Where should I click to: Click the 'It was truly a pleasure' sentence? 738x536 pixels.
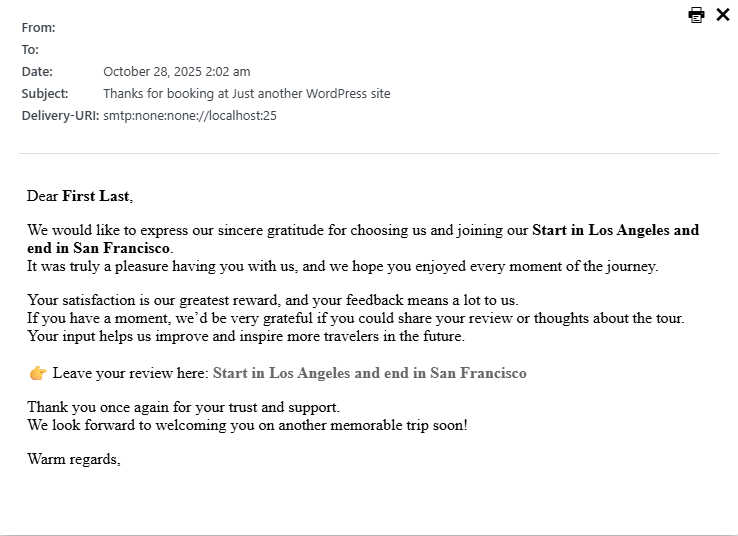click(x=343, y=266)
